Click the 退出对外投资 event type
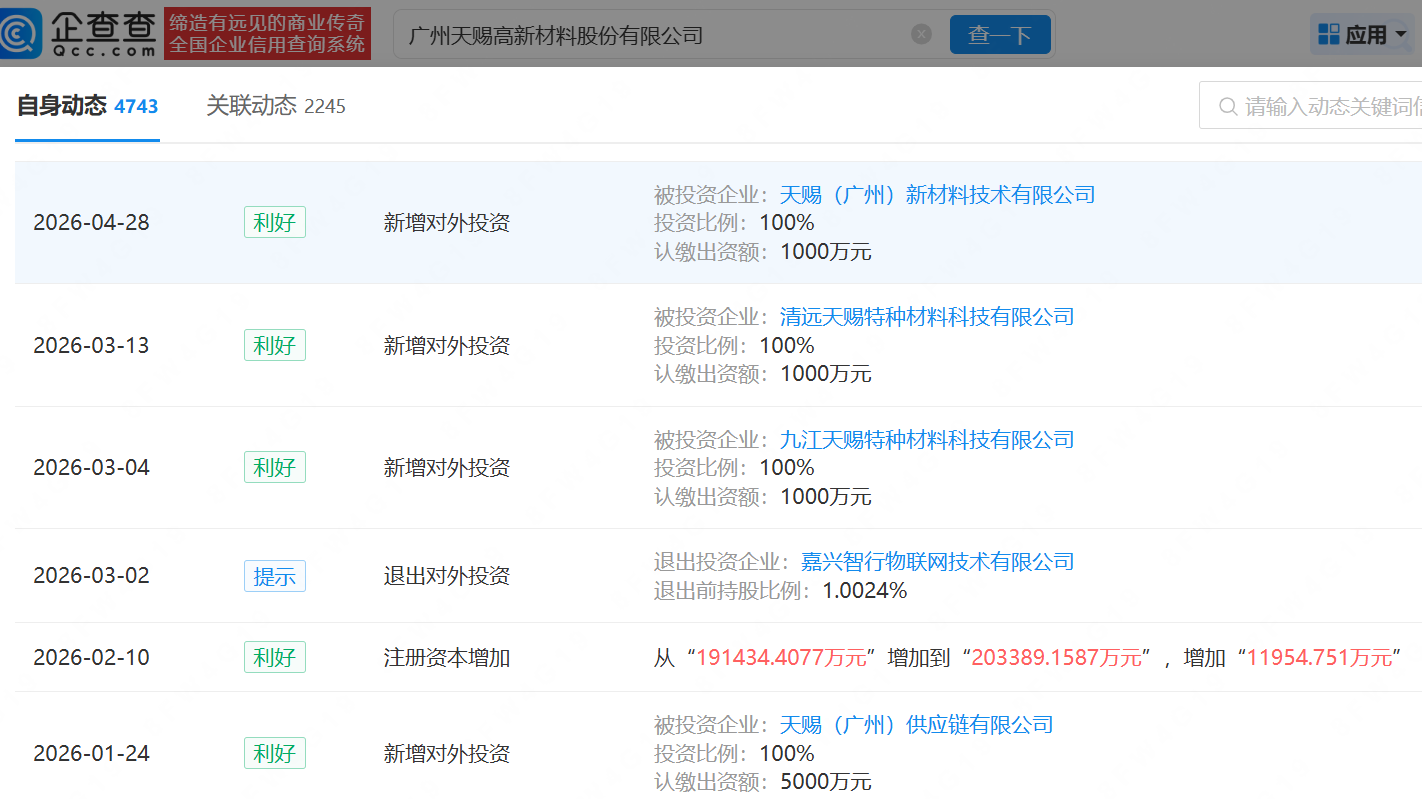Viewport: 1422px width, 799px height. (447, 576)
